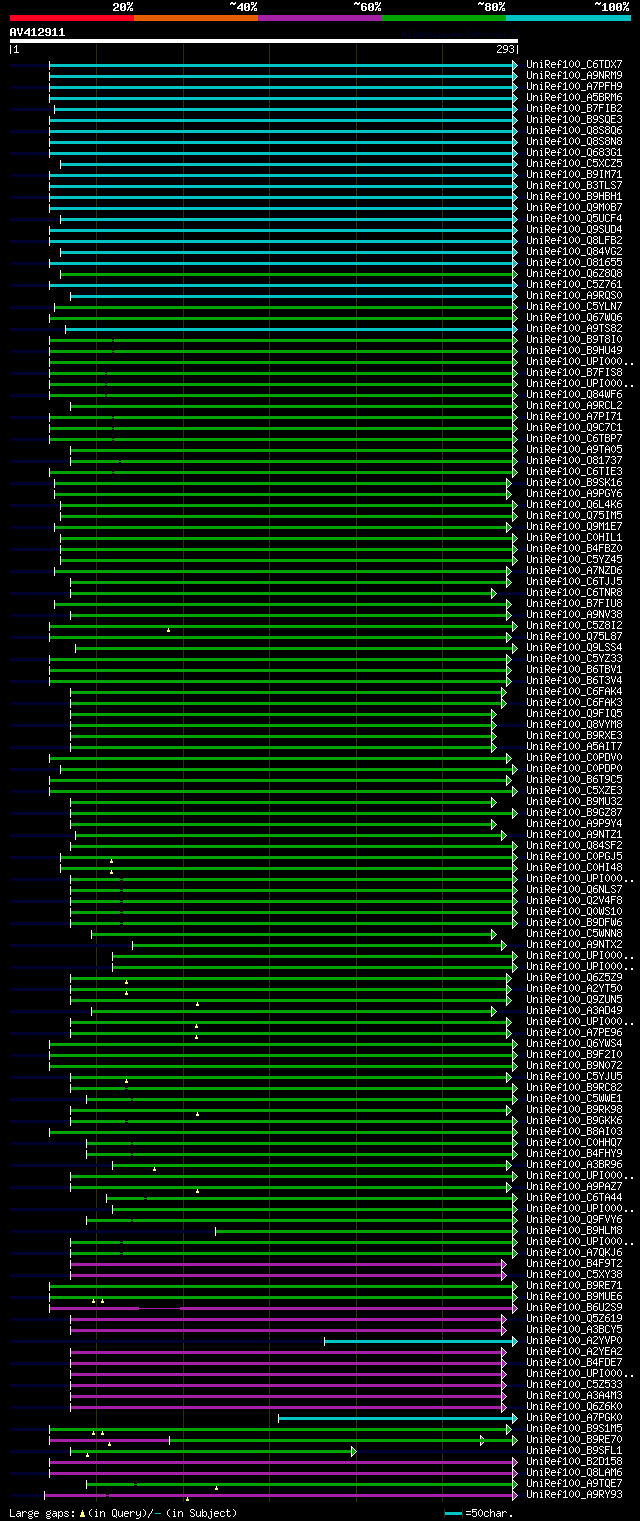Select the UniRef100_B7FIS8 label
The width and height of the screenshot is (640, 1521).
pyautogui.click(x=574, y=372)
